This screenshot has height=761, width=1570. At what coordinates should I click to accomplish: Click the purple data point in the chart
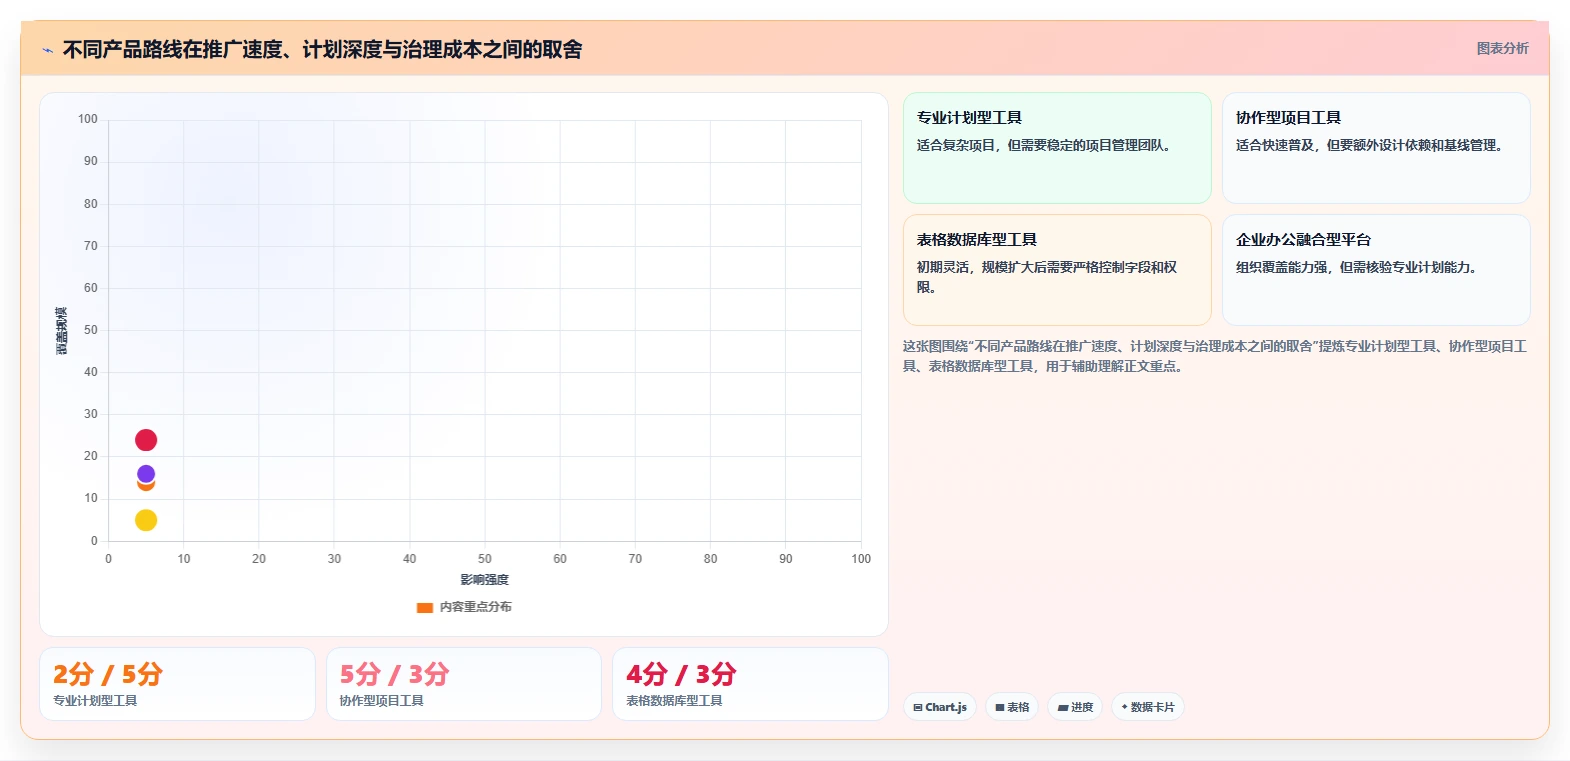[146, 474]
